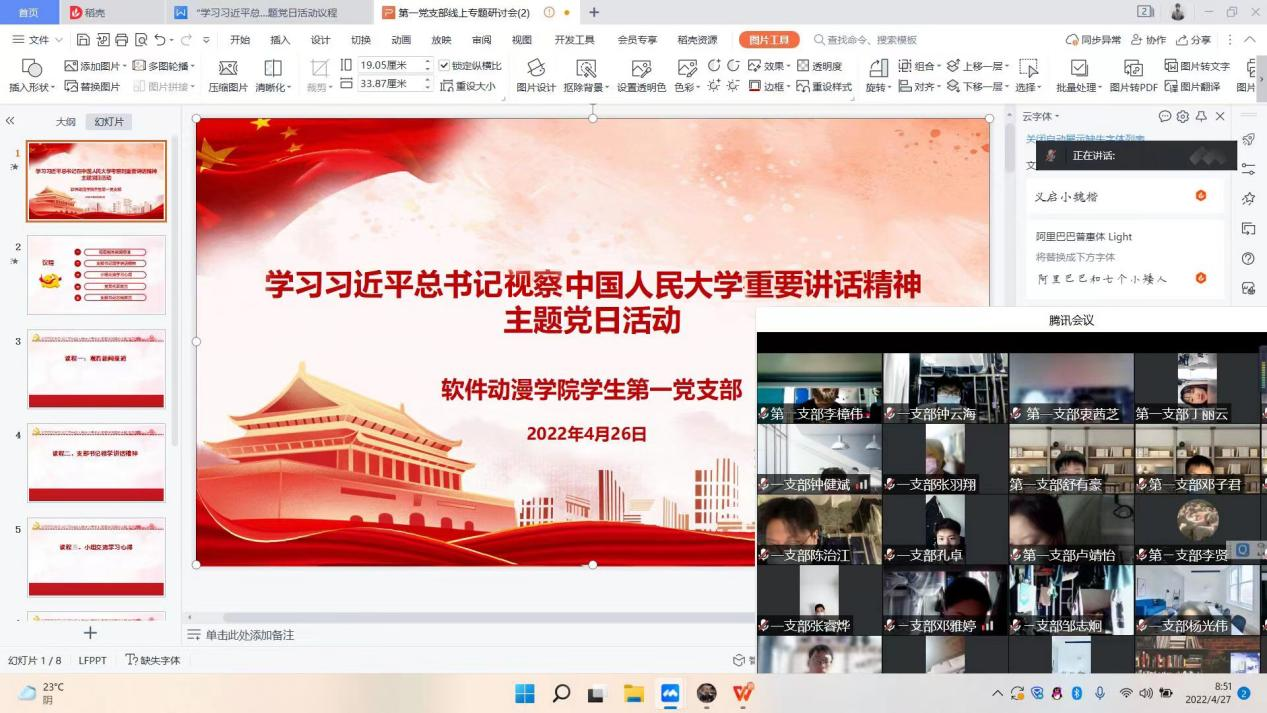Click the save icon in quick access toolbar
This screenshot has width=1267, height=713.
pyautogui.click(x=84, y=40)
